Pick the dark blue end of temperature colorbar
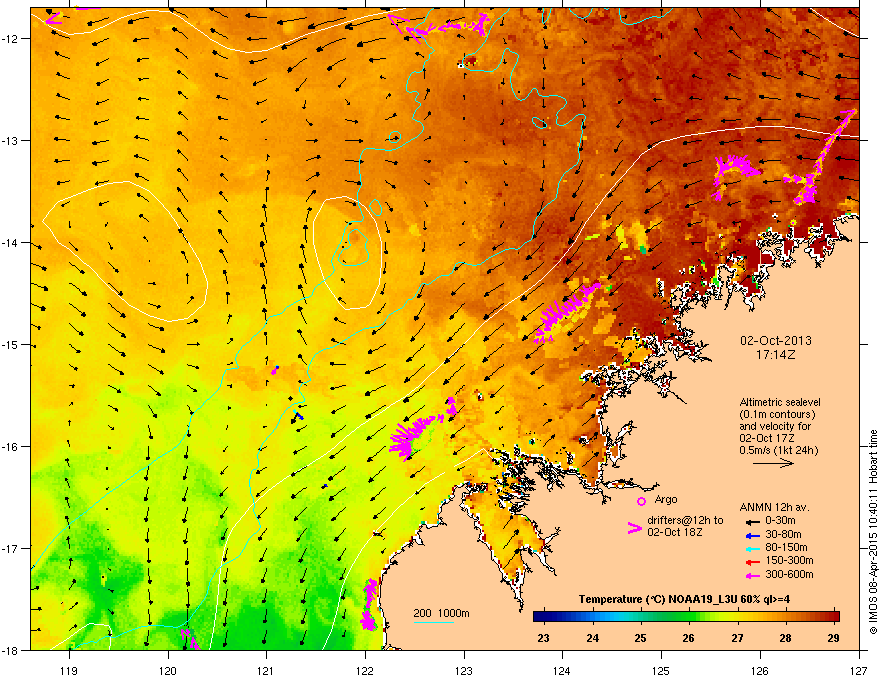The height and width of the screenshot is (680, 880). coord(539,617)
